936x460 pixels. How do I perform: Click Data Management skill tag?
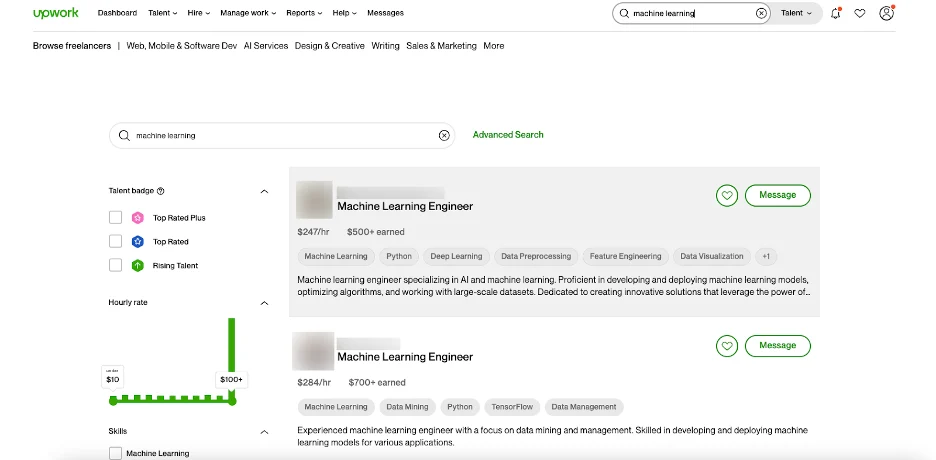584,407
